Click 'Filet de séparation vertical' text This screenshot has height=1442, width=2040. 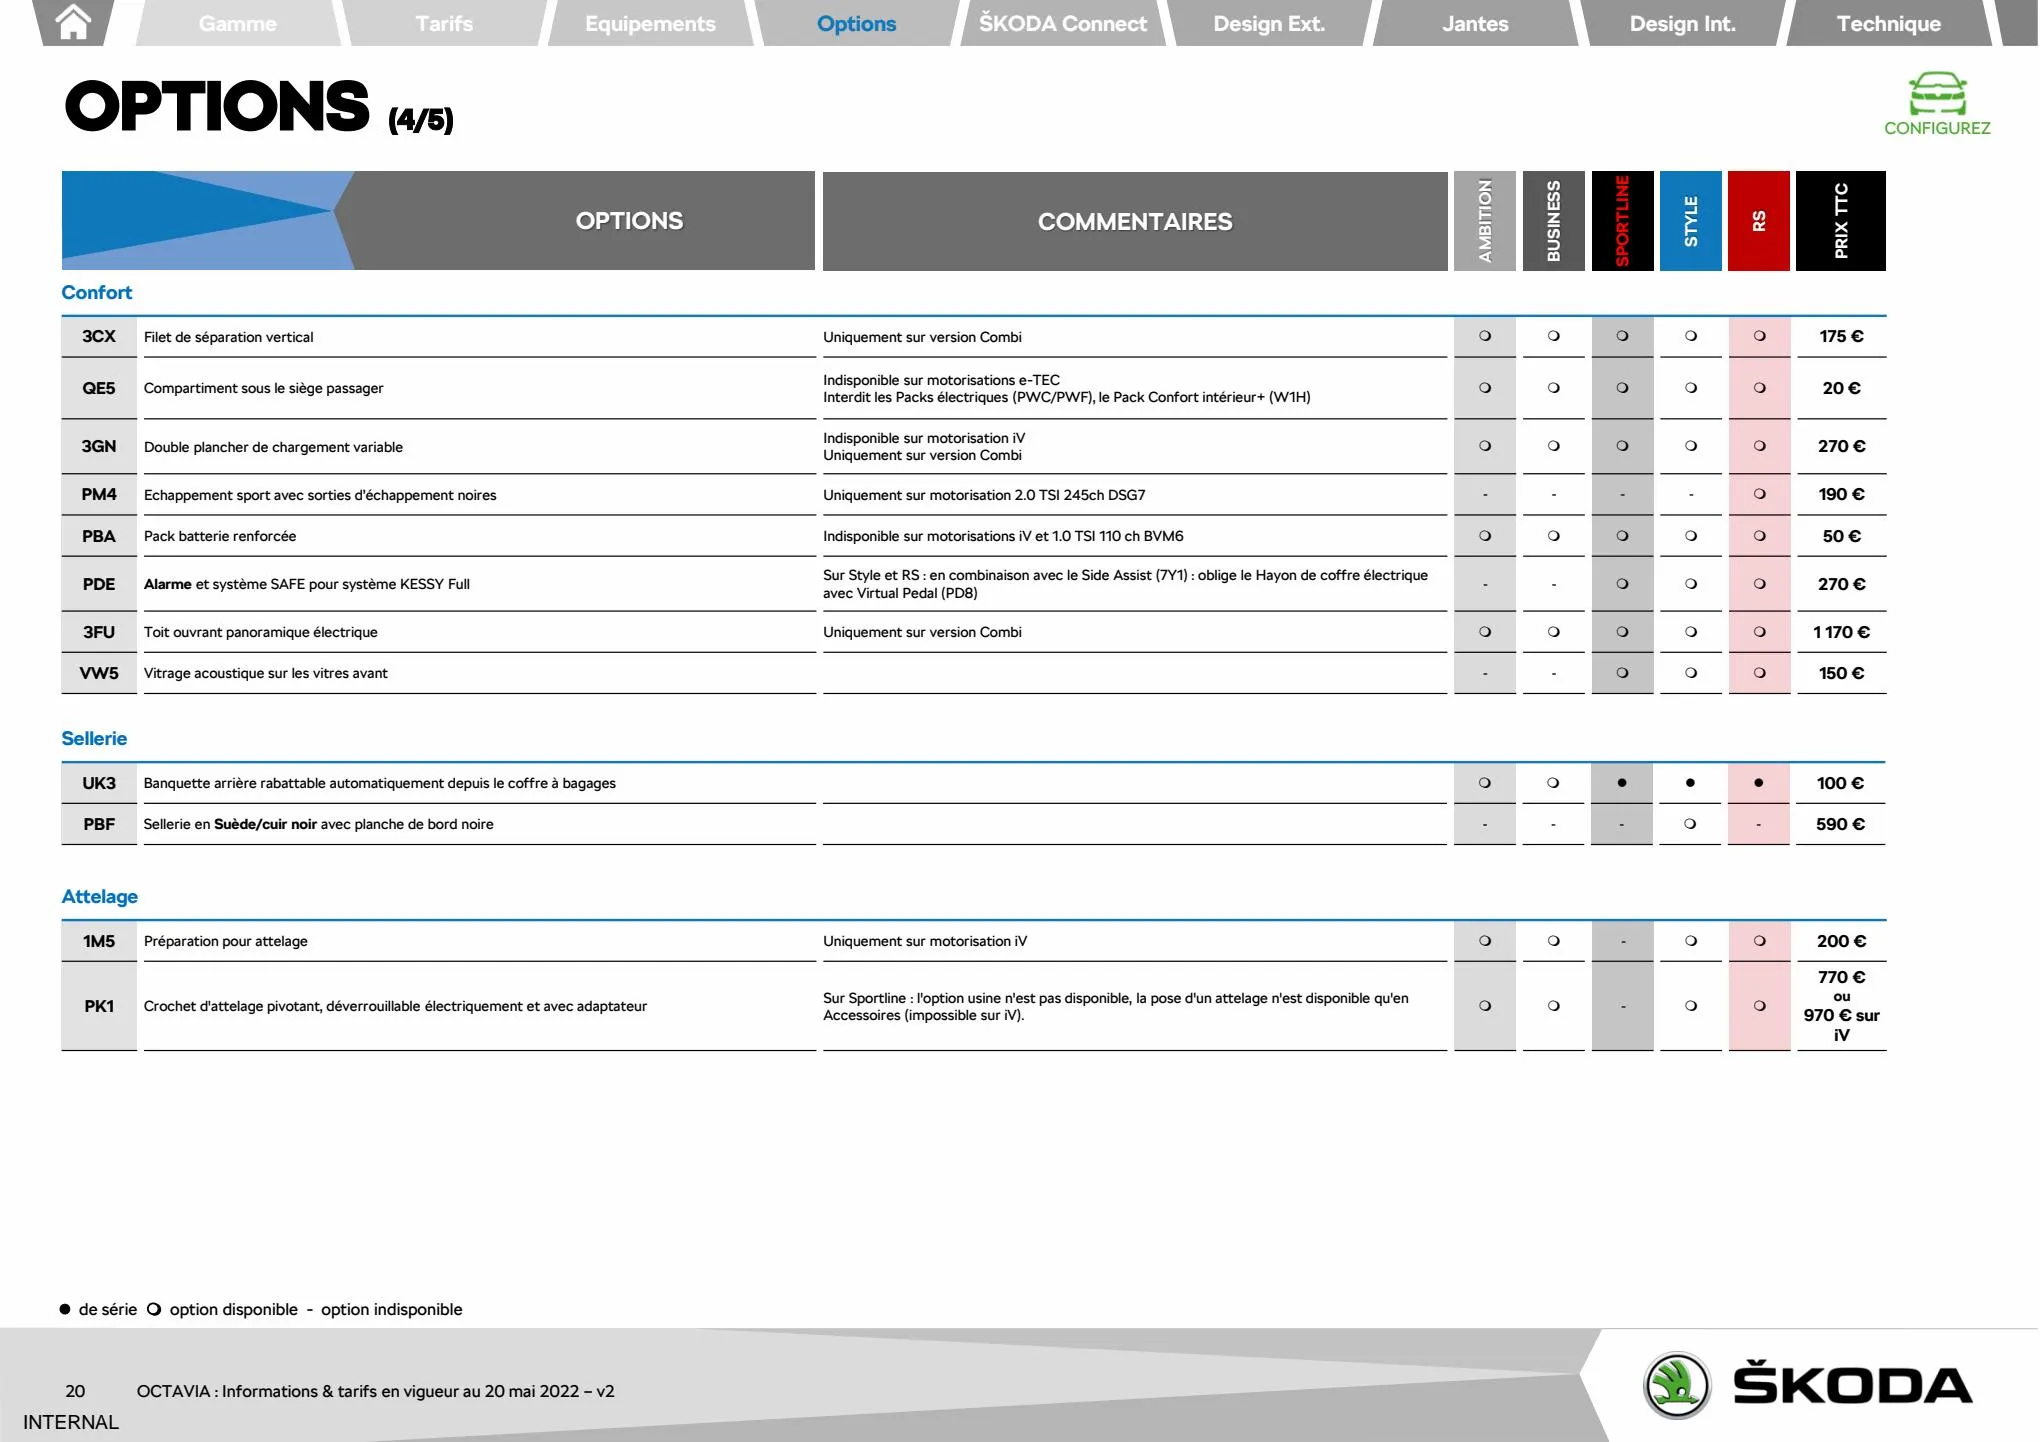tap(228, 337)
